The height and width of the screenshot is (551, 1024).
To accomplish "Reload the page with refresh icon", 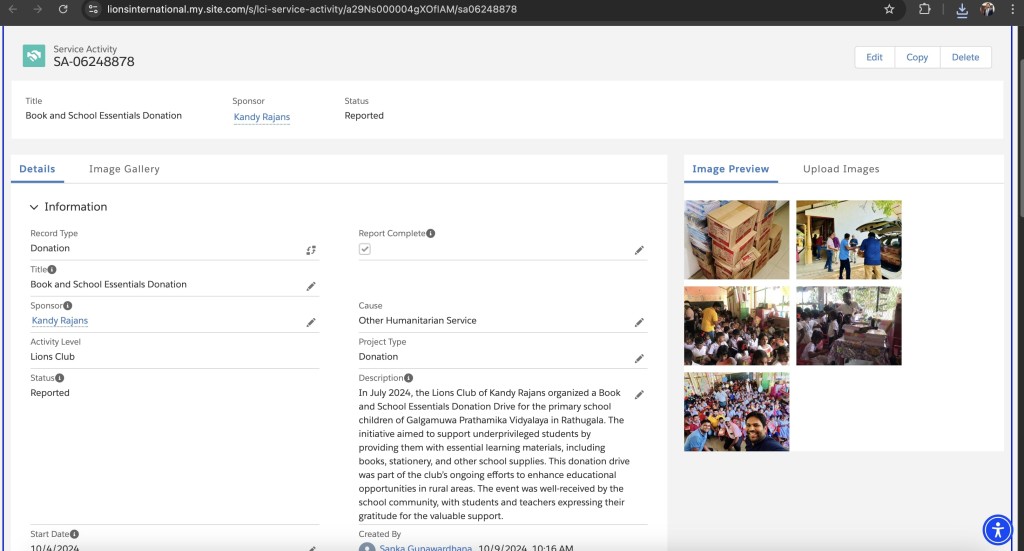I will pyautogui.click(x=63, y=9).
